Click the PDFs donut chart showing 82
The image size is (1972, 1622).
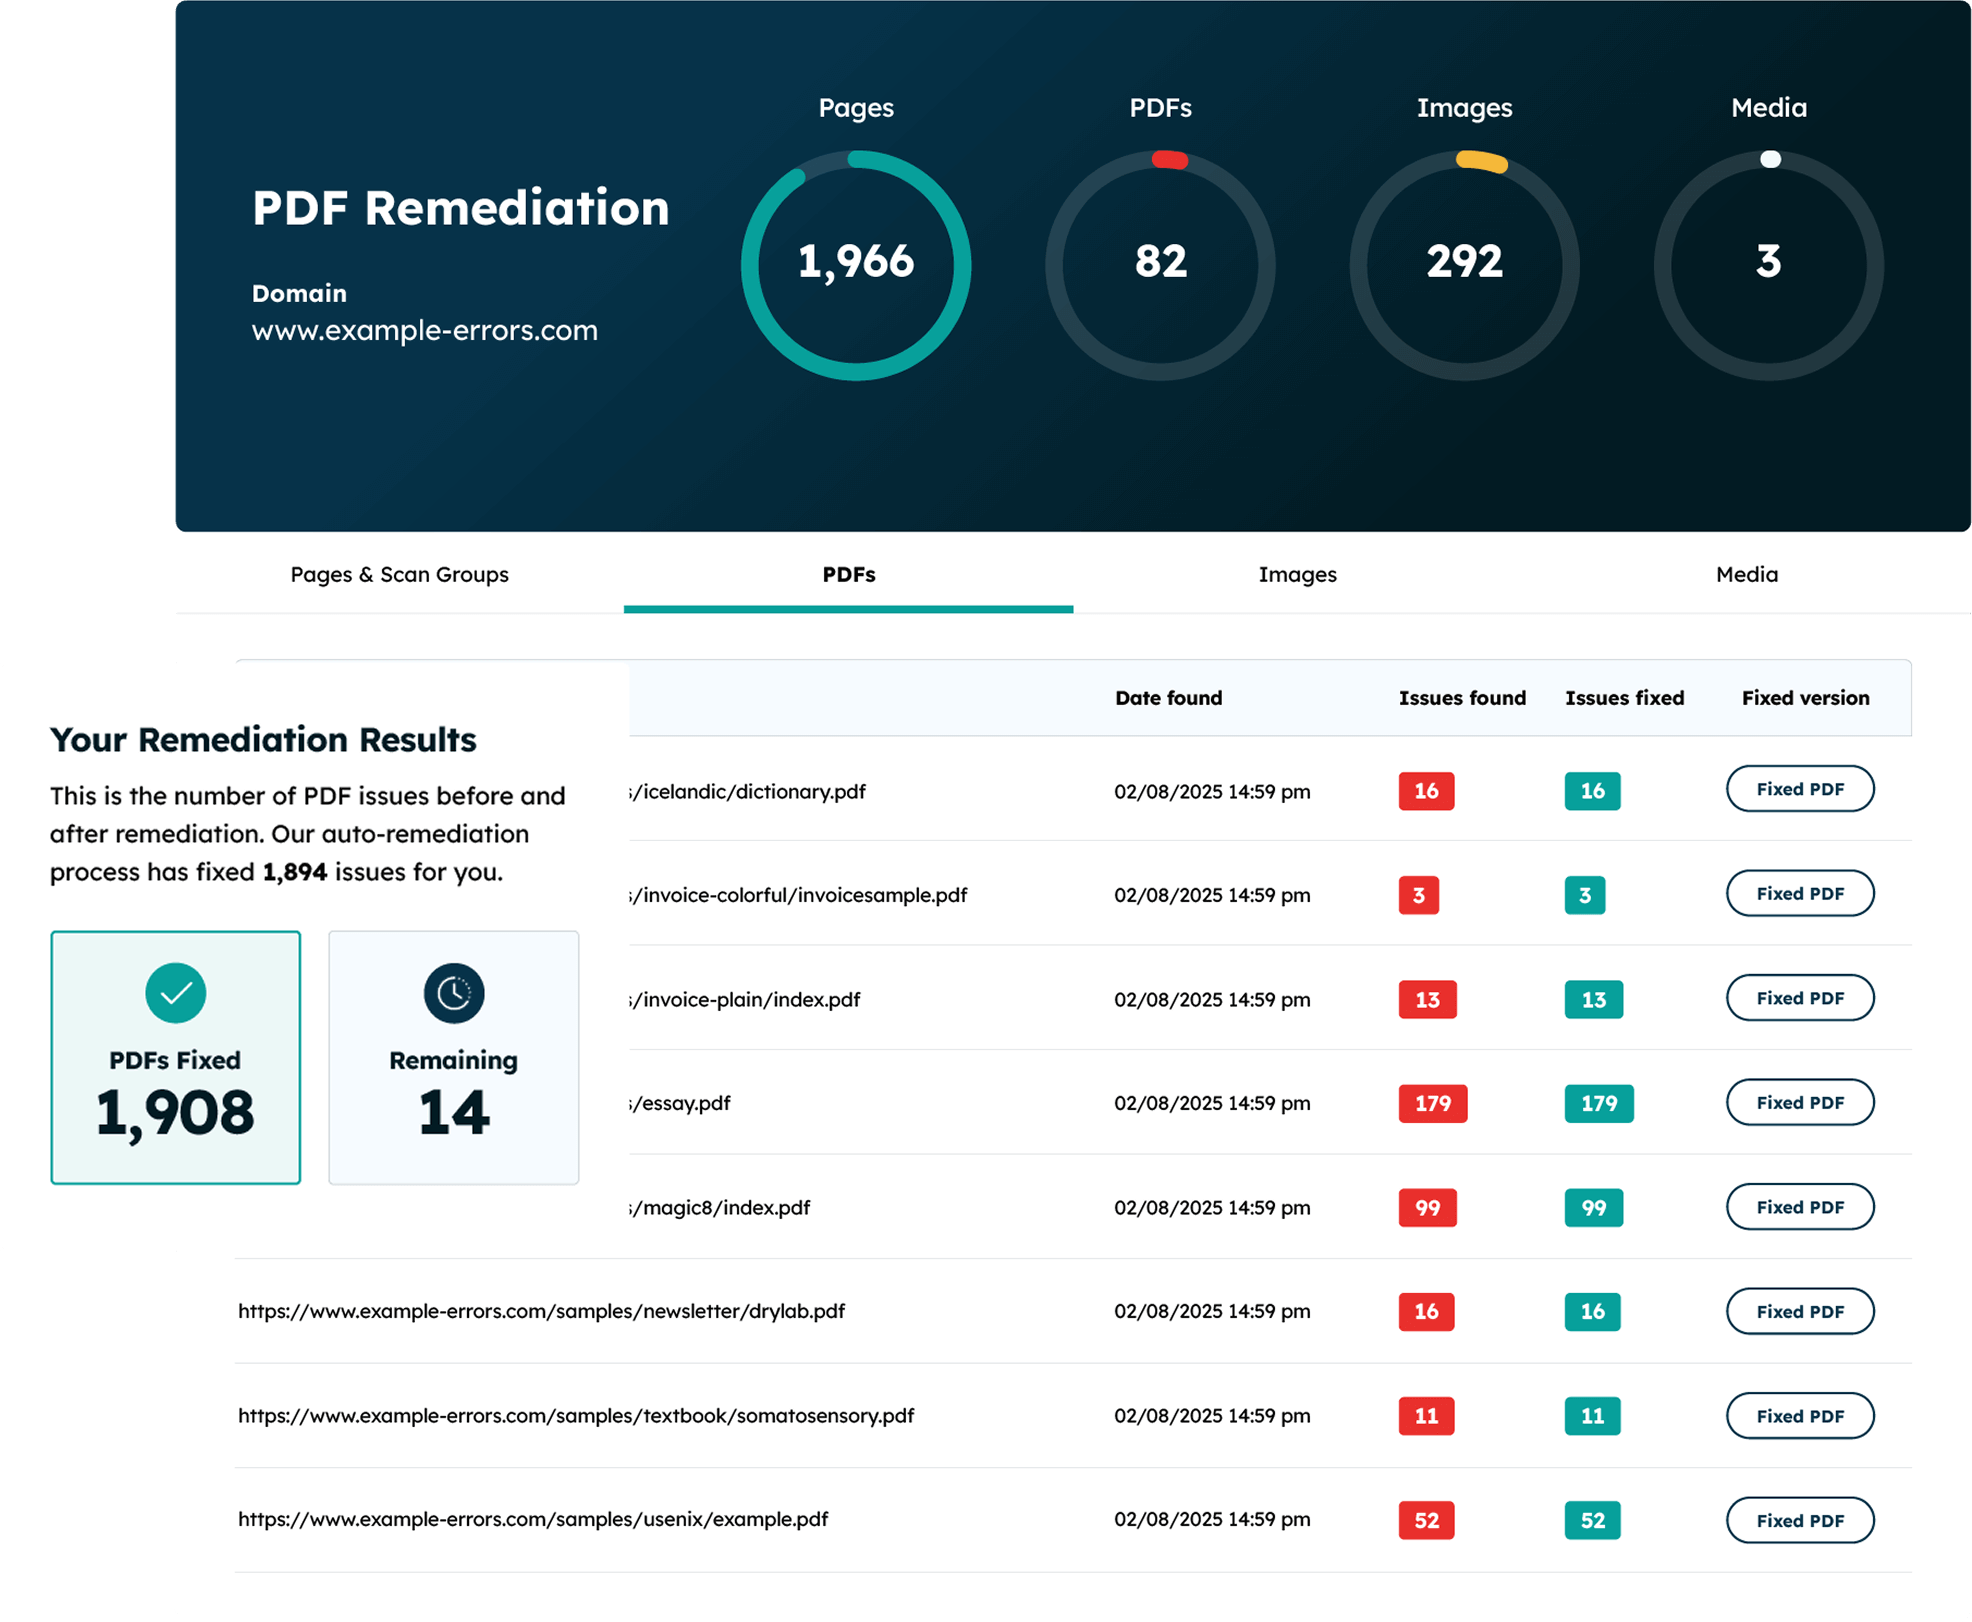1160,263
